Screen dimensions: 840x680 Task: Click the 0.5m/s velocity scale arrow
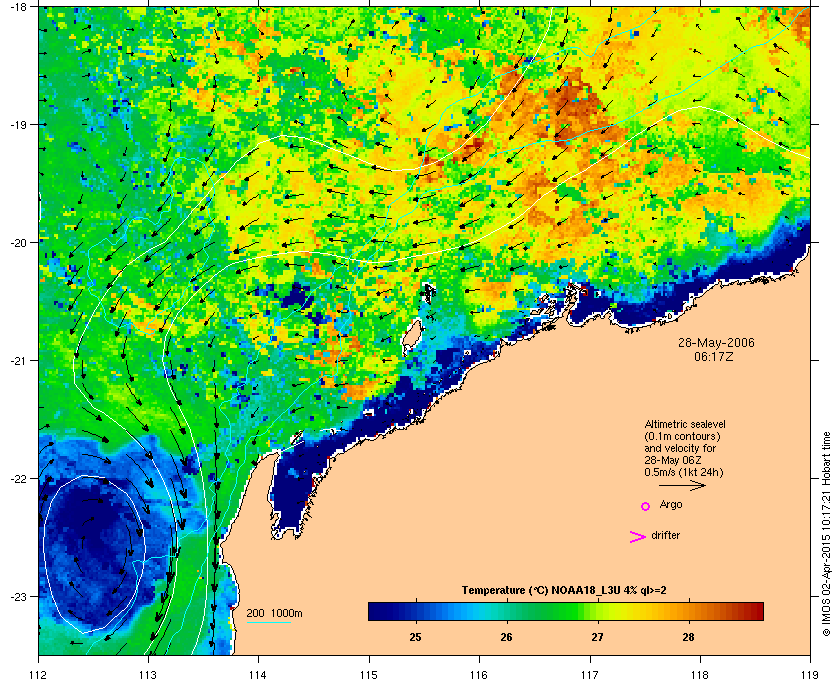tap(682, 486)
